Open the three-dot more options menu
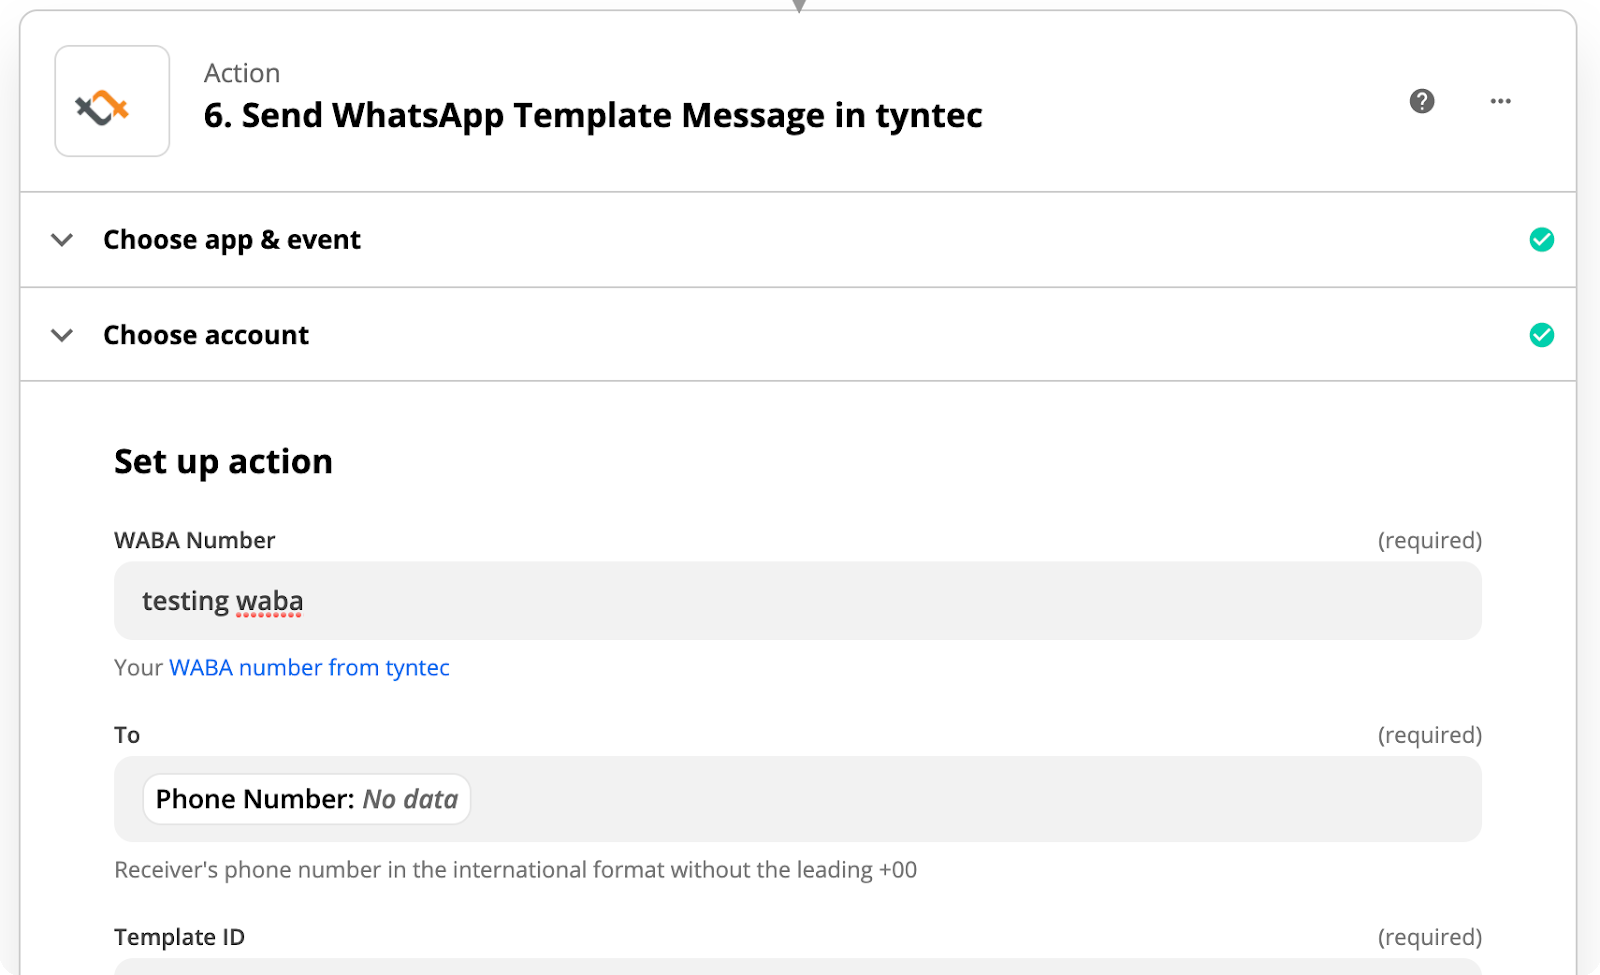The height and width of the screenshot is (975, 1600). (1500, 101)
